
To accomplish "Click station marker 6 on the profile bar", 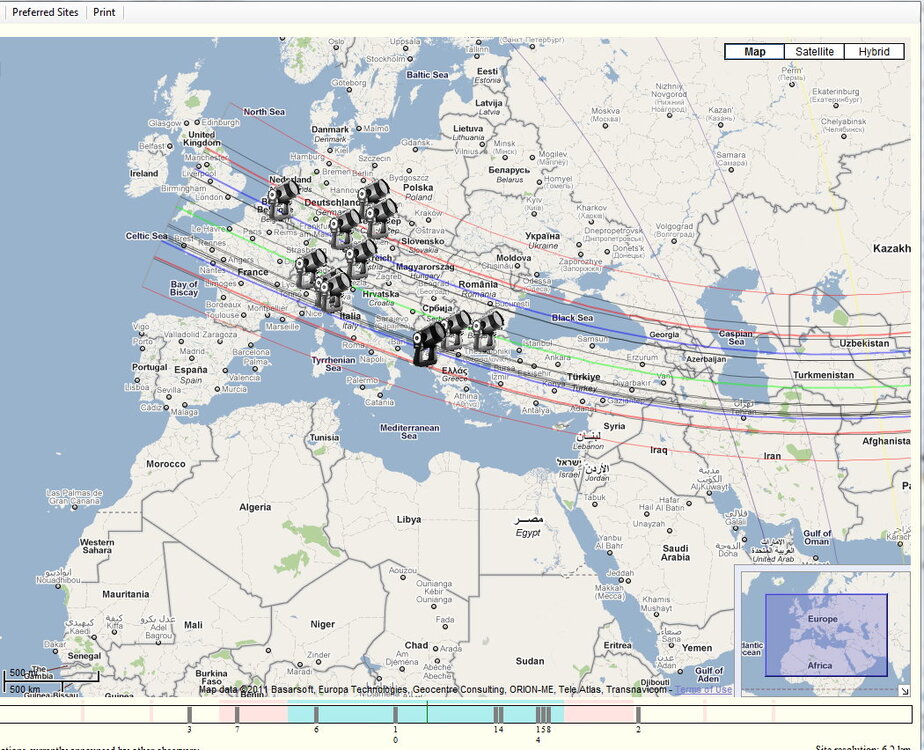I will pyautogui.click(x=316, y=714).
